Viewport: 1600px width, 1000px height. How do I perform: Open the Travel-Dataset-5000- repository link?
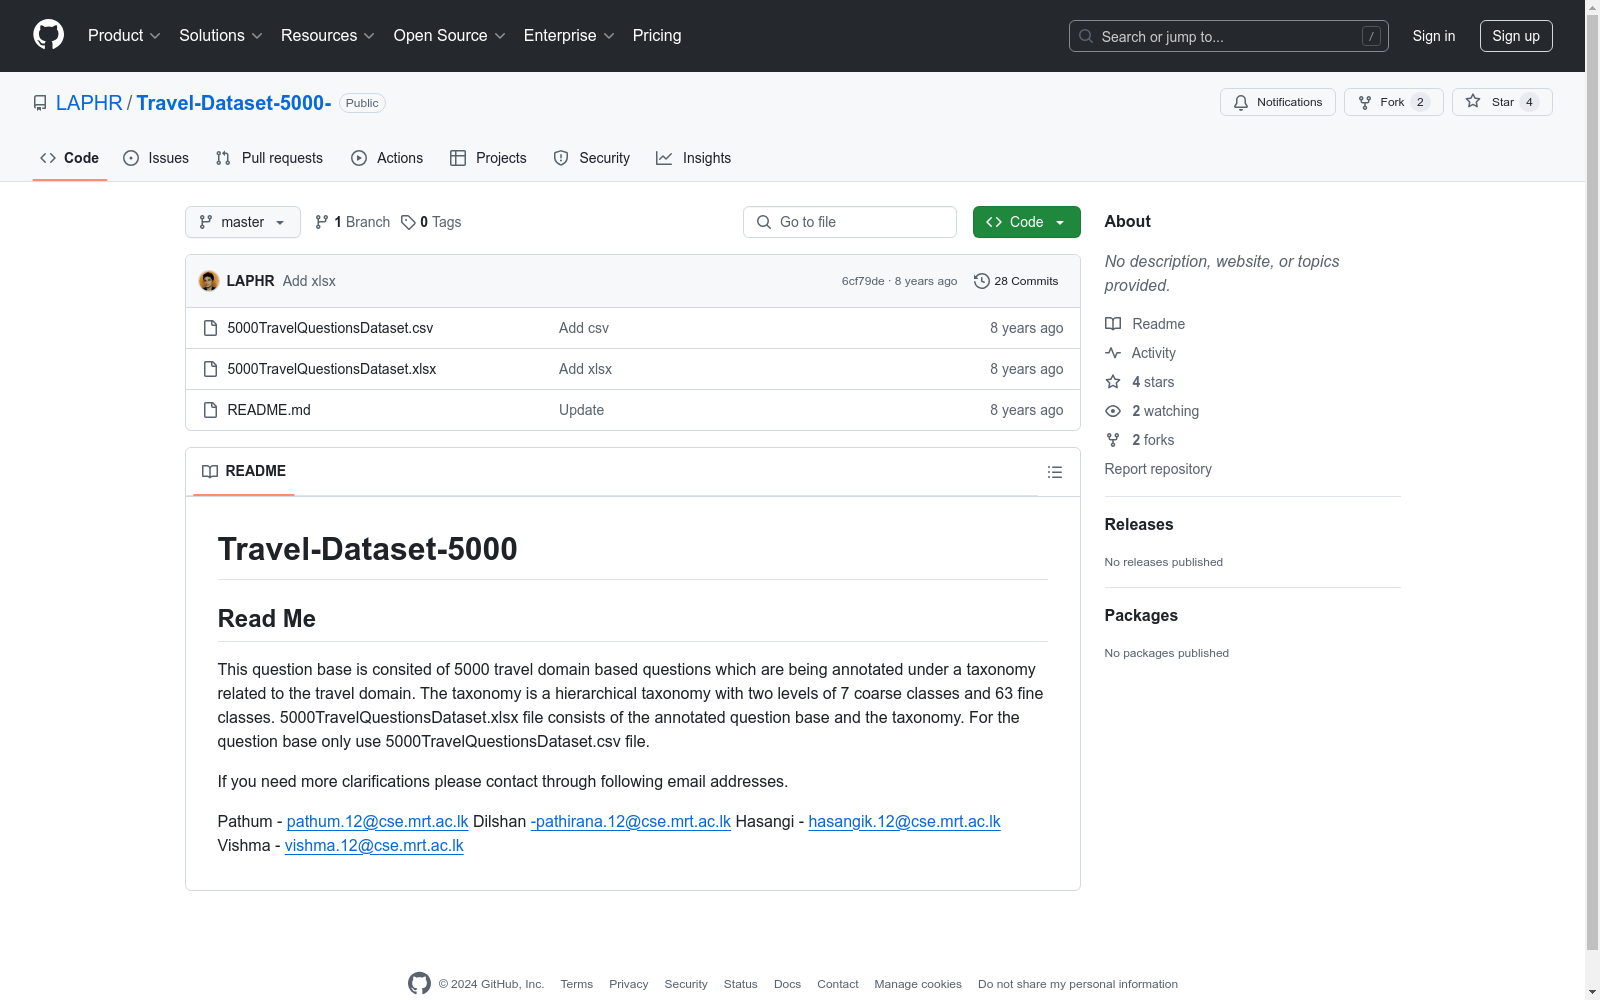point(234,103)
